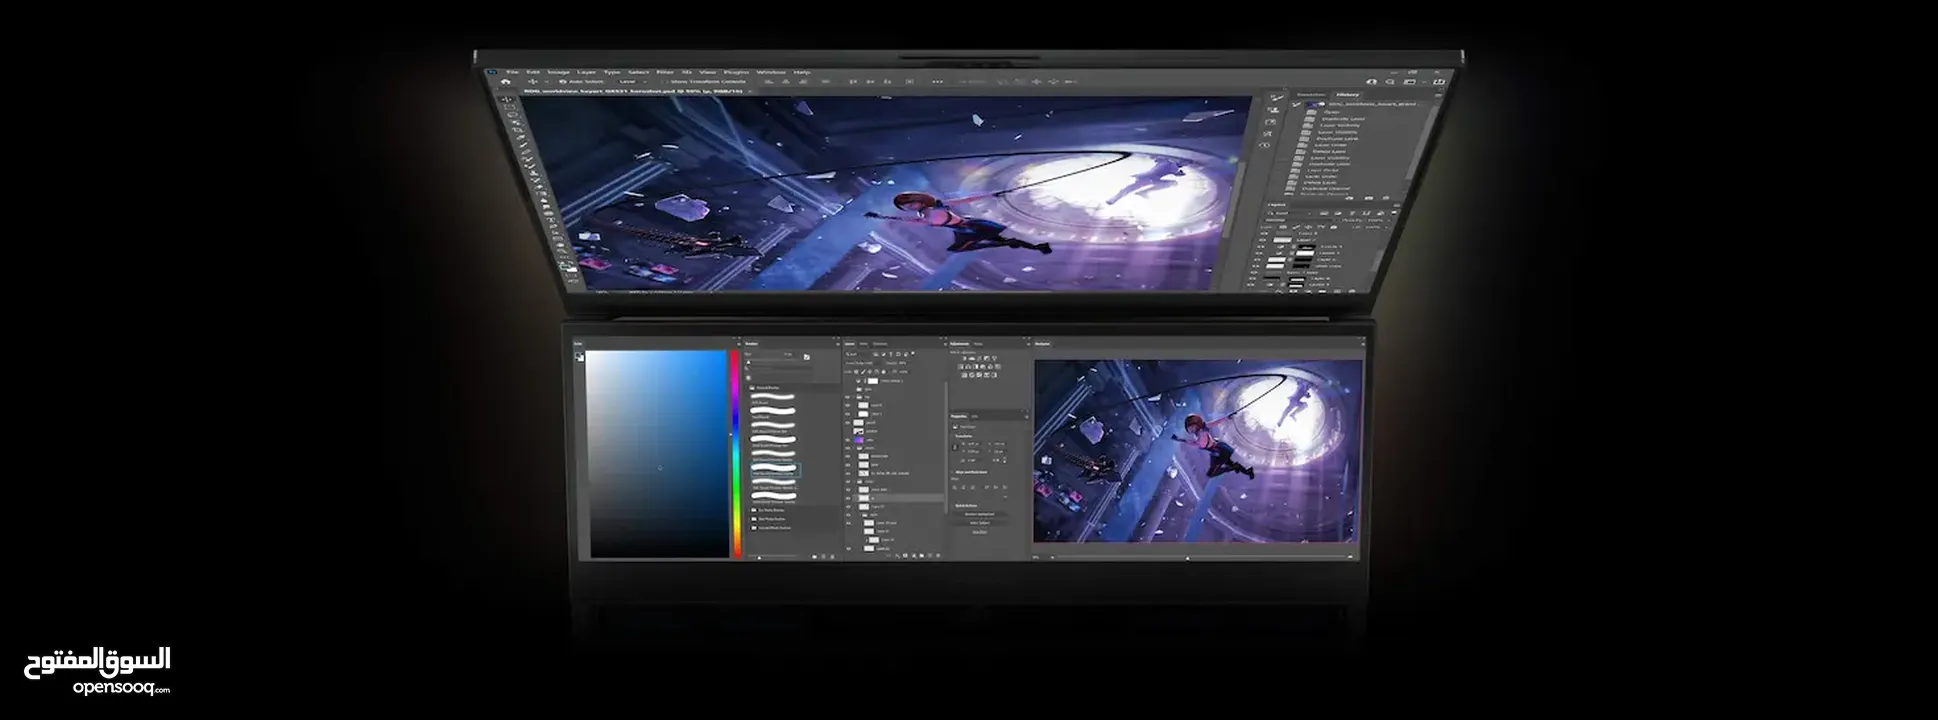The image size is (1938, 720).
Task: Add Brightness/Contrast adjustment icon
Action: (965, 358)
